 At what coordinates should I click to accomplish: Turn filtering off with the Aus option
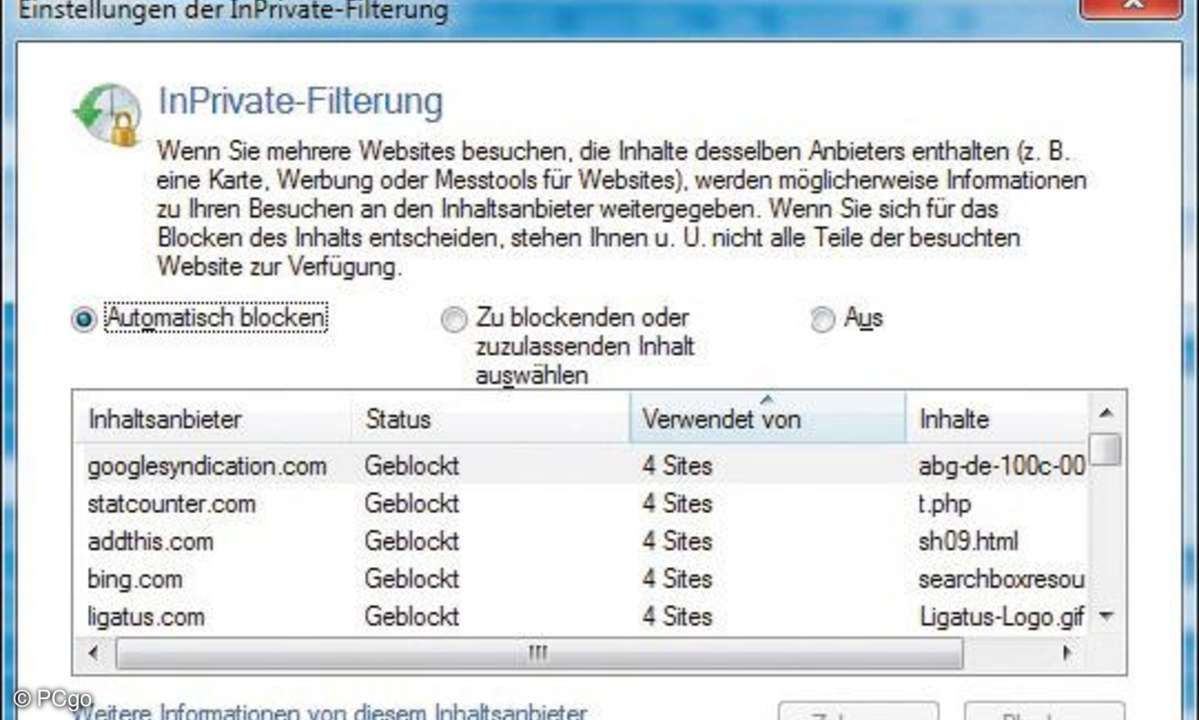[823, 319]
